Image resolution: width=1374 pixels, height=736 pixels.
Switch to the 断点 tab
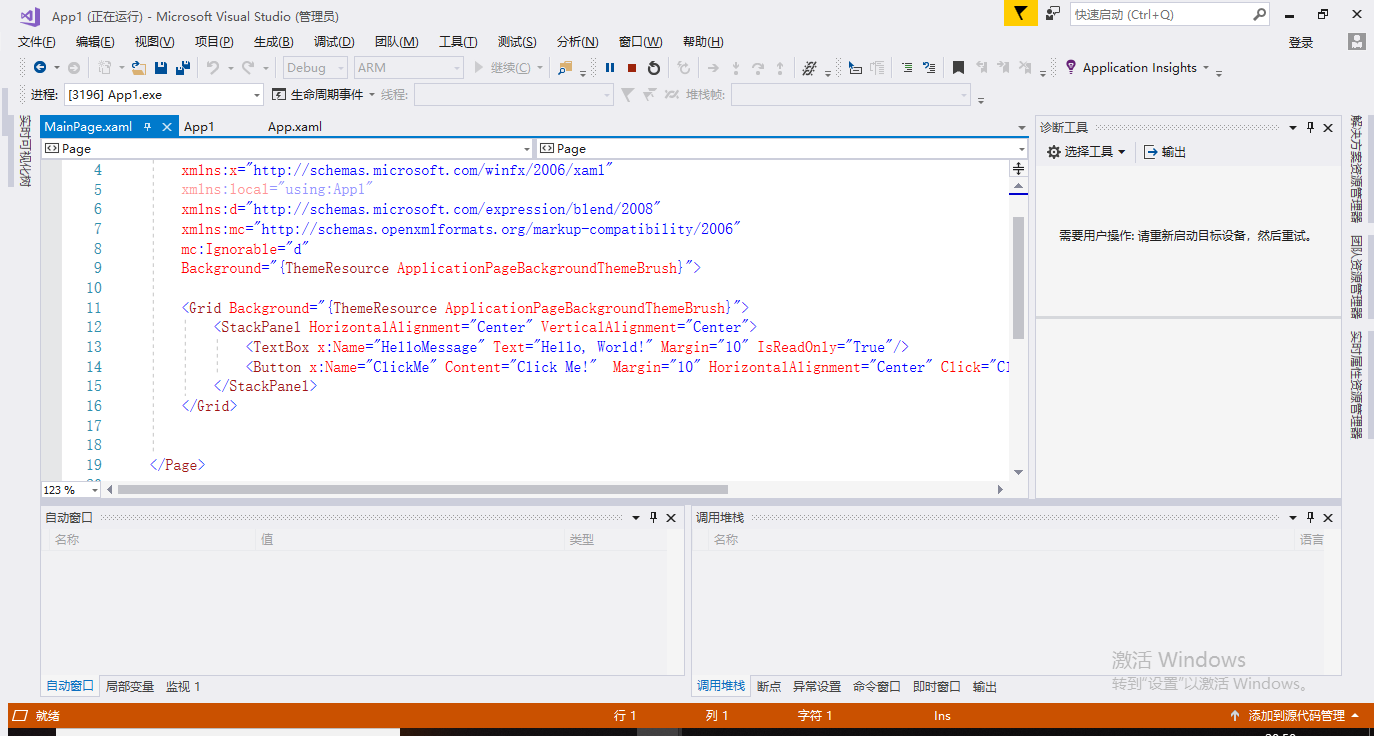point(769,686)
